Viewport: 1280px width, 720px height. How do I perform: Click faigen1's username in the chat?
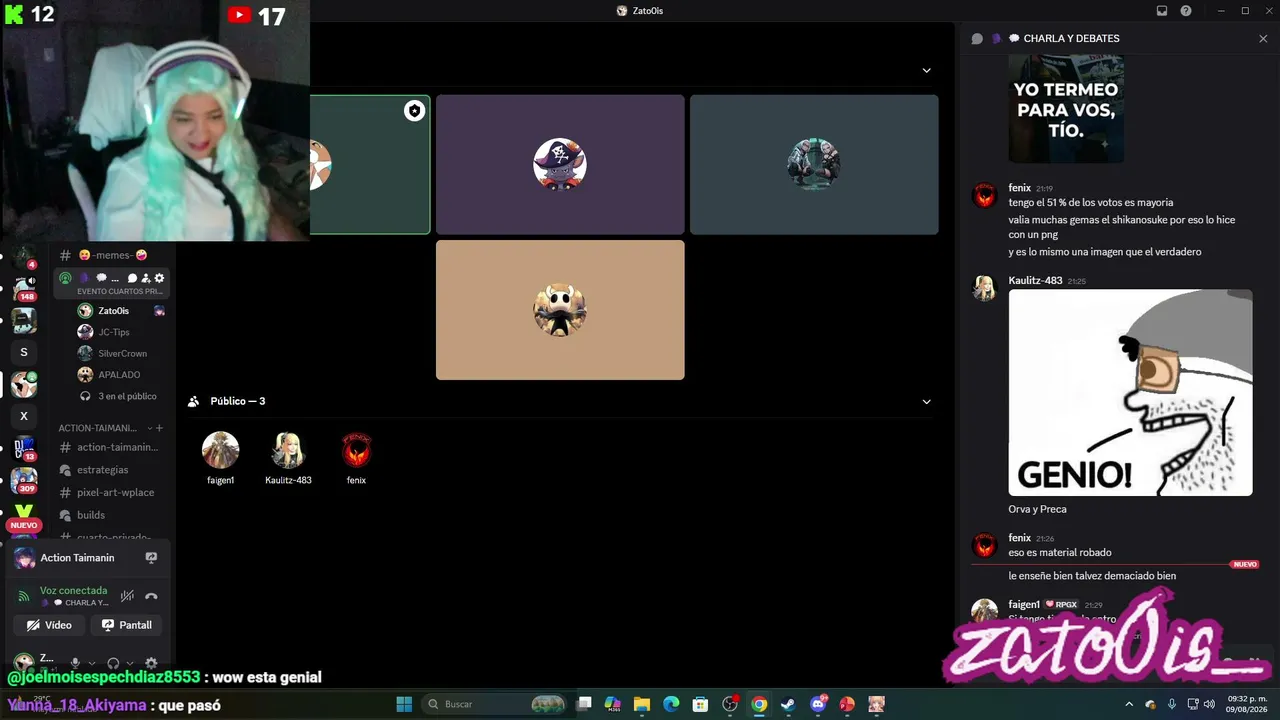tap(1024, 605)
